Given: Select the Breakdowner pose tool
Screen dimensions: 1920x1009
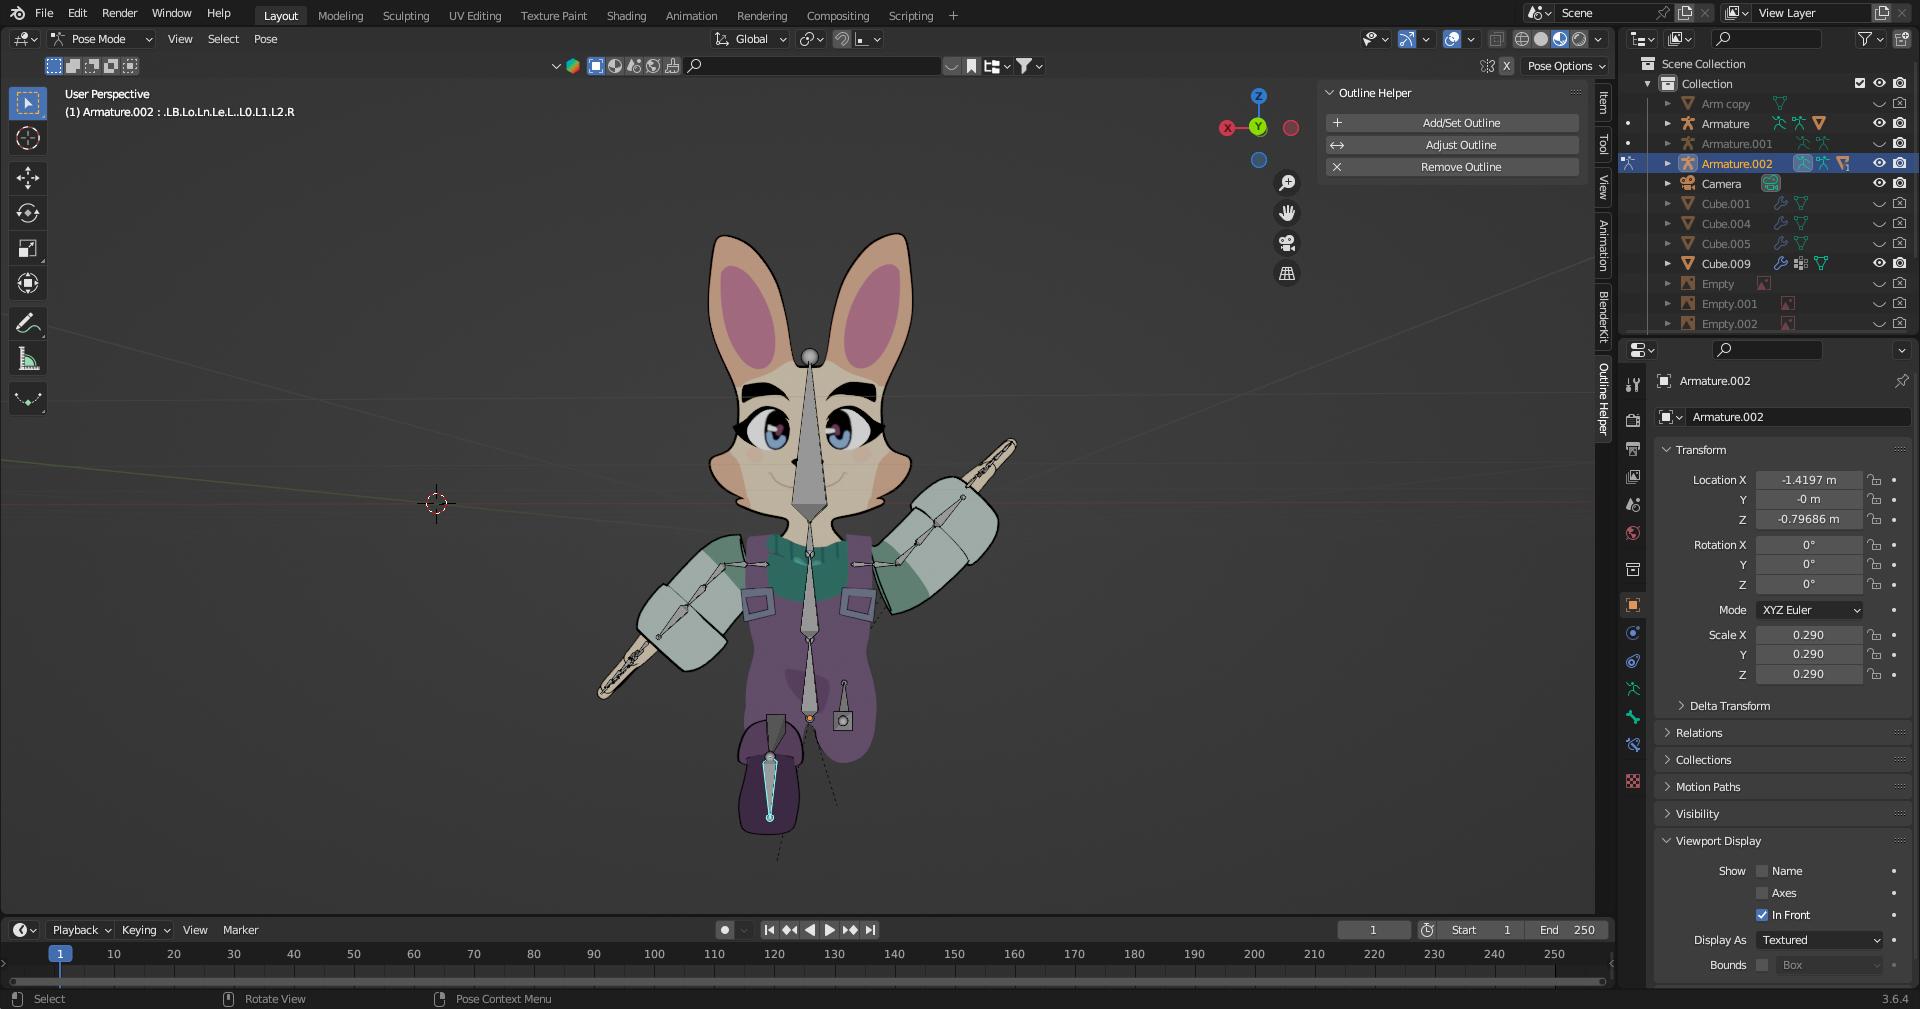Looking at the screenshot, I should (28, 399).
